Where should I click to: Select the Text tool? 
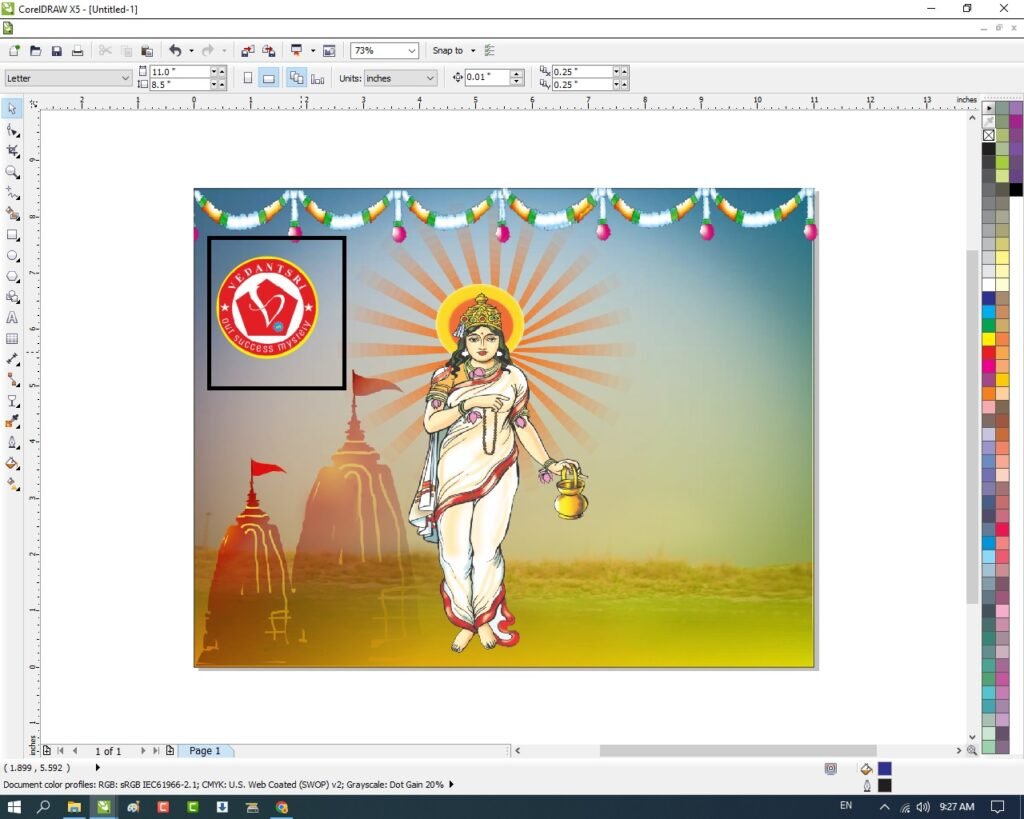pyautogui.click(x=12, y=317)
